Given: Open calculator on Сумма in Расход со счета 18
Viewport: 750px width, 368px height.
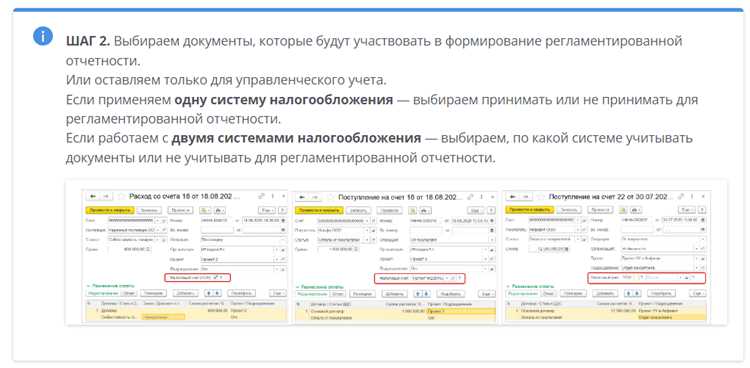Looking at the screenshot, I should coord(148,249).
